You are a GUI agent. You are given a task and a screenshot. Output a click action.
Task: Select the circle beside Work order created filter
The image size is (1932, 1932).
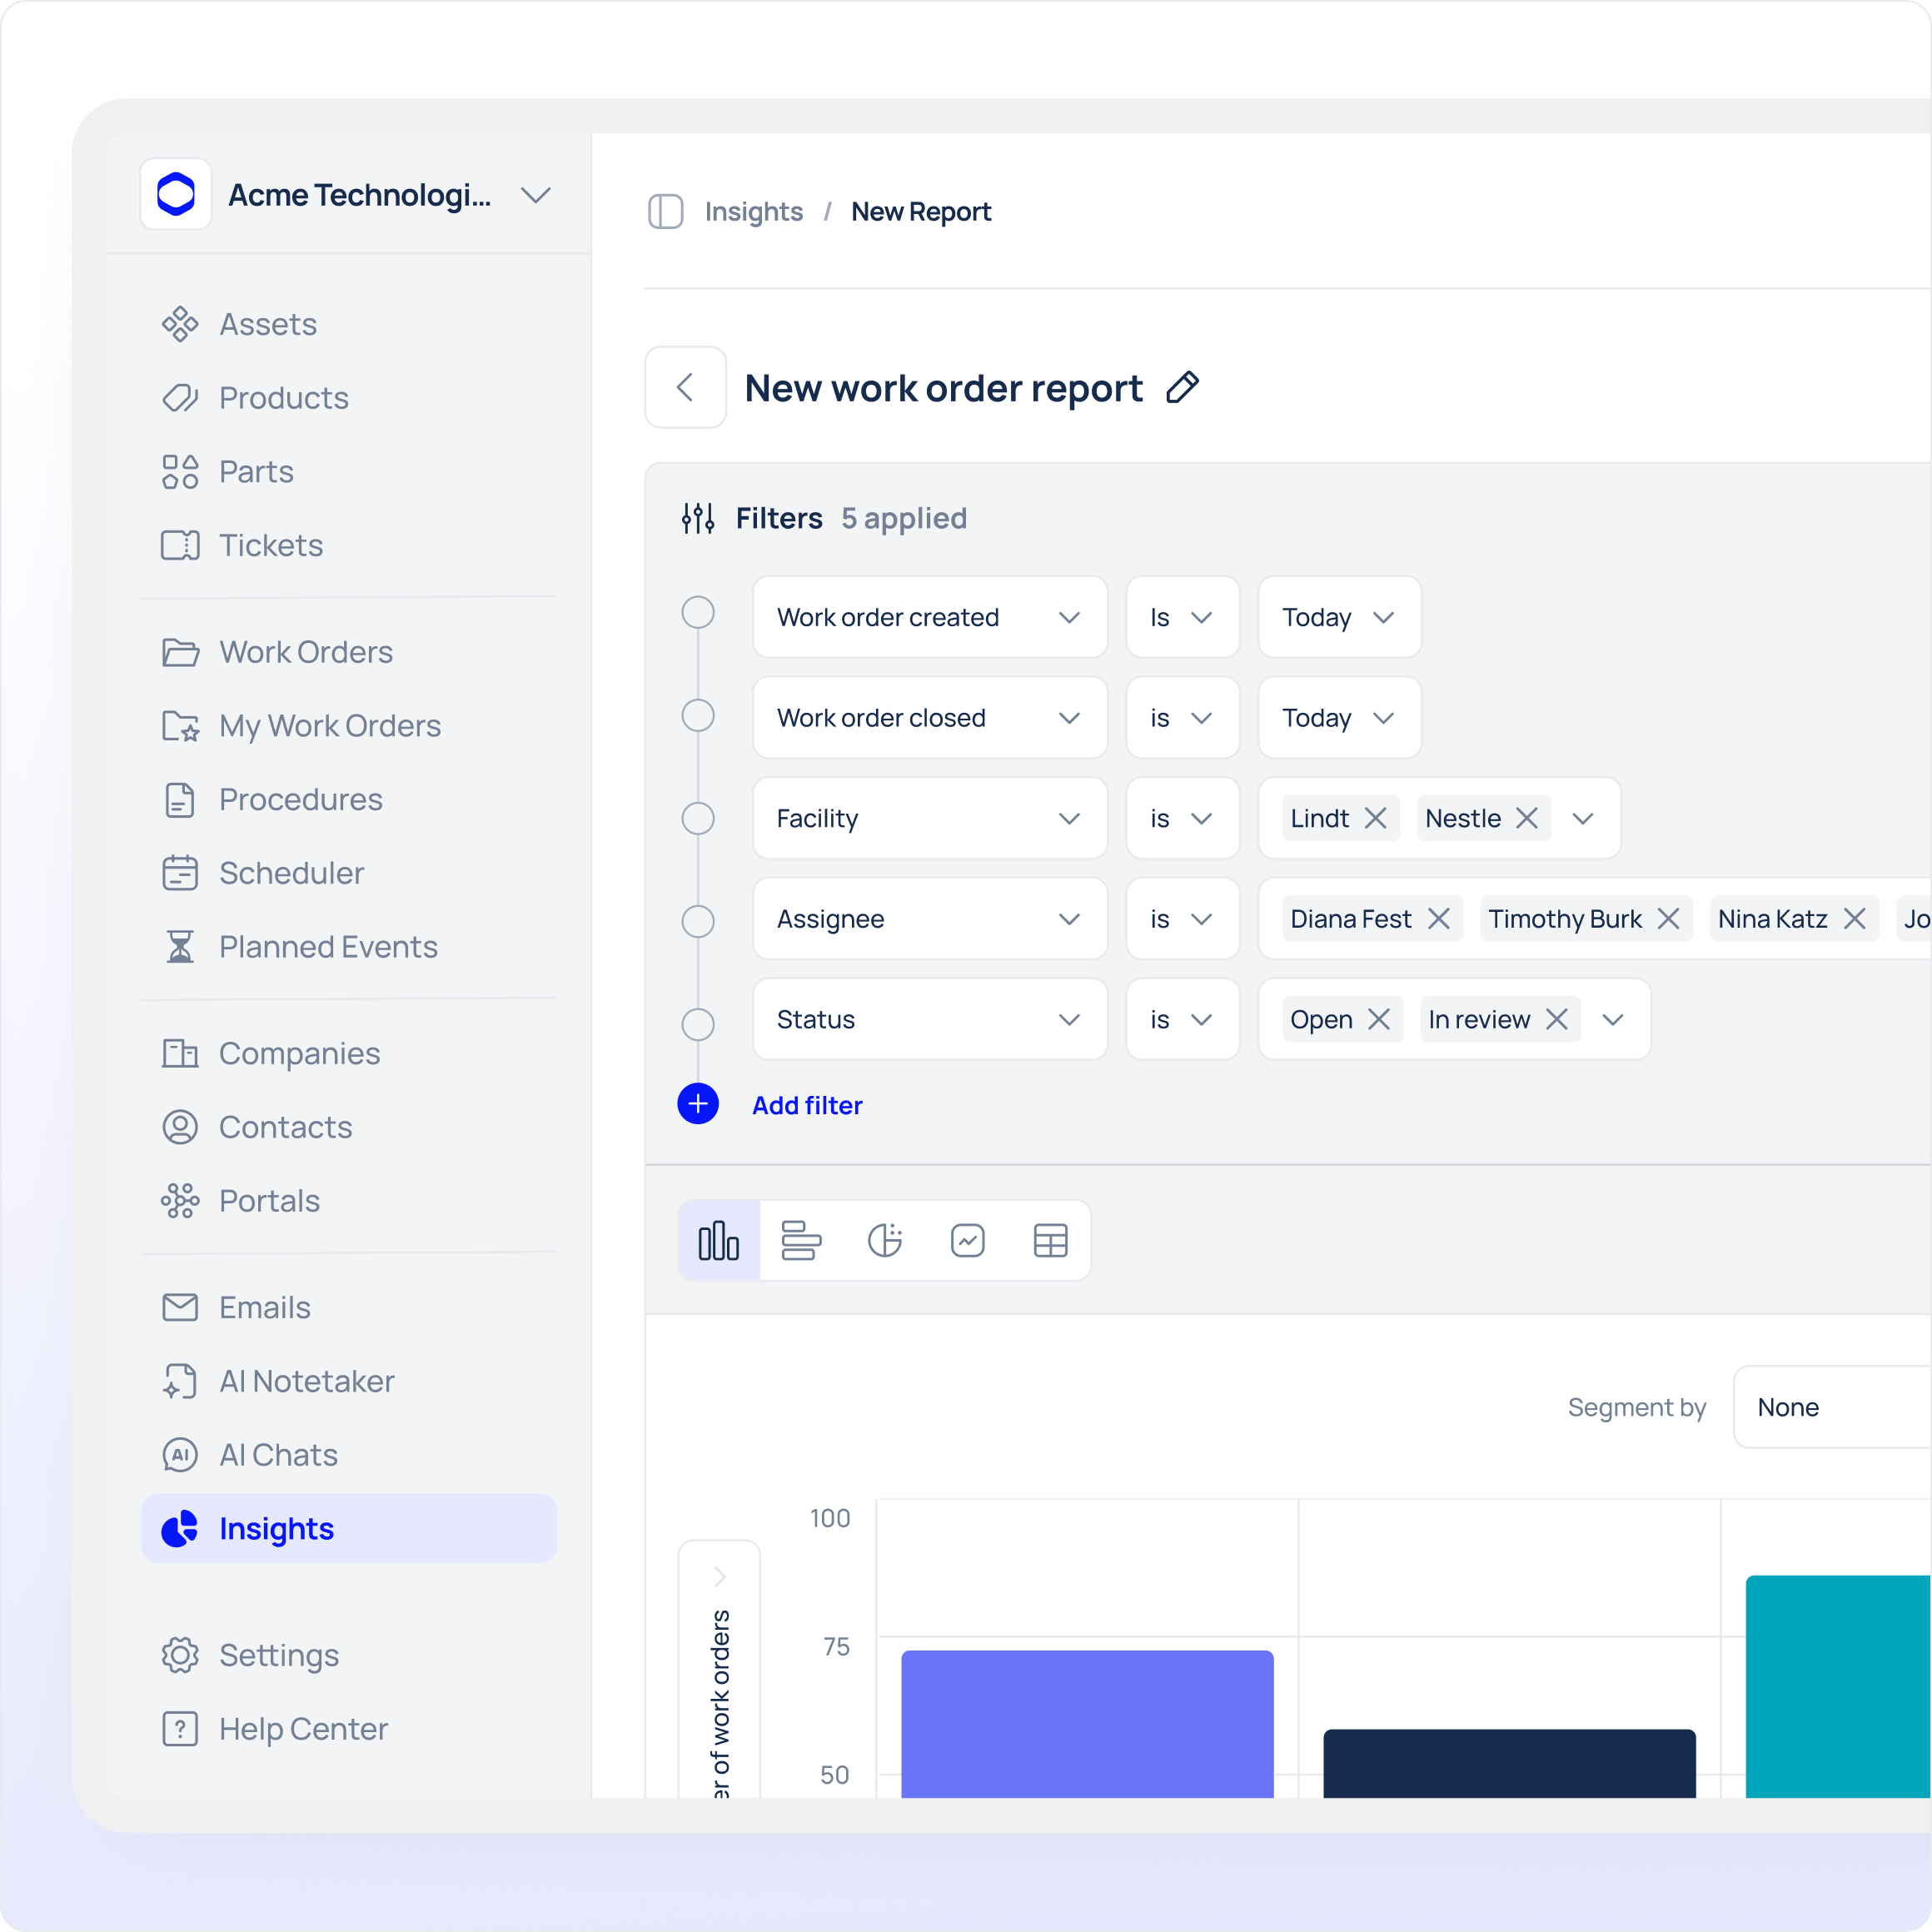point(698,612)
